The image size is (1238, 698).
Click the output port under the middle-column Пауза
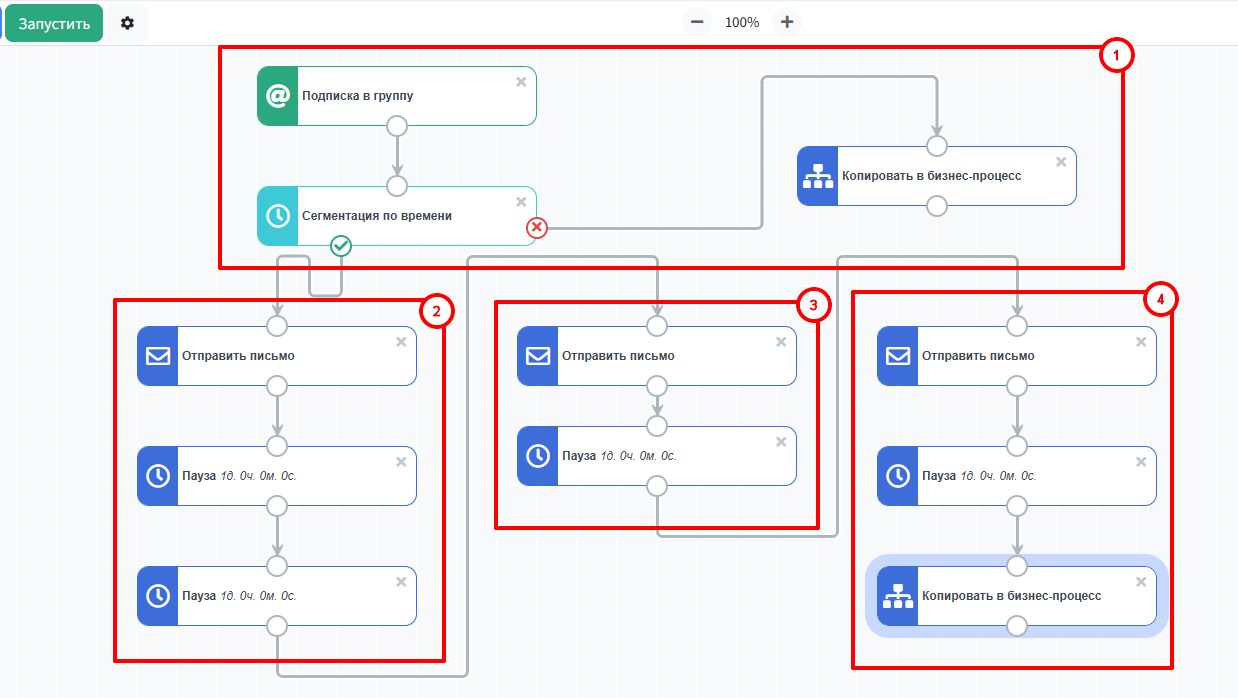pyautogui.click(x=657, y=486)
